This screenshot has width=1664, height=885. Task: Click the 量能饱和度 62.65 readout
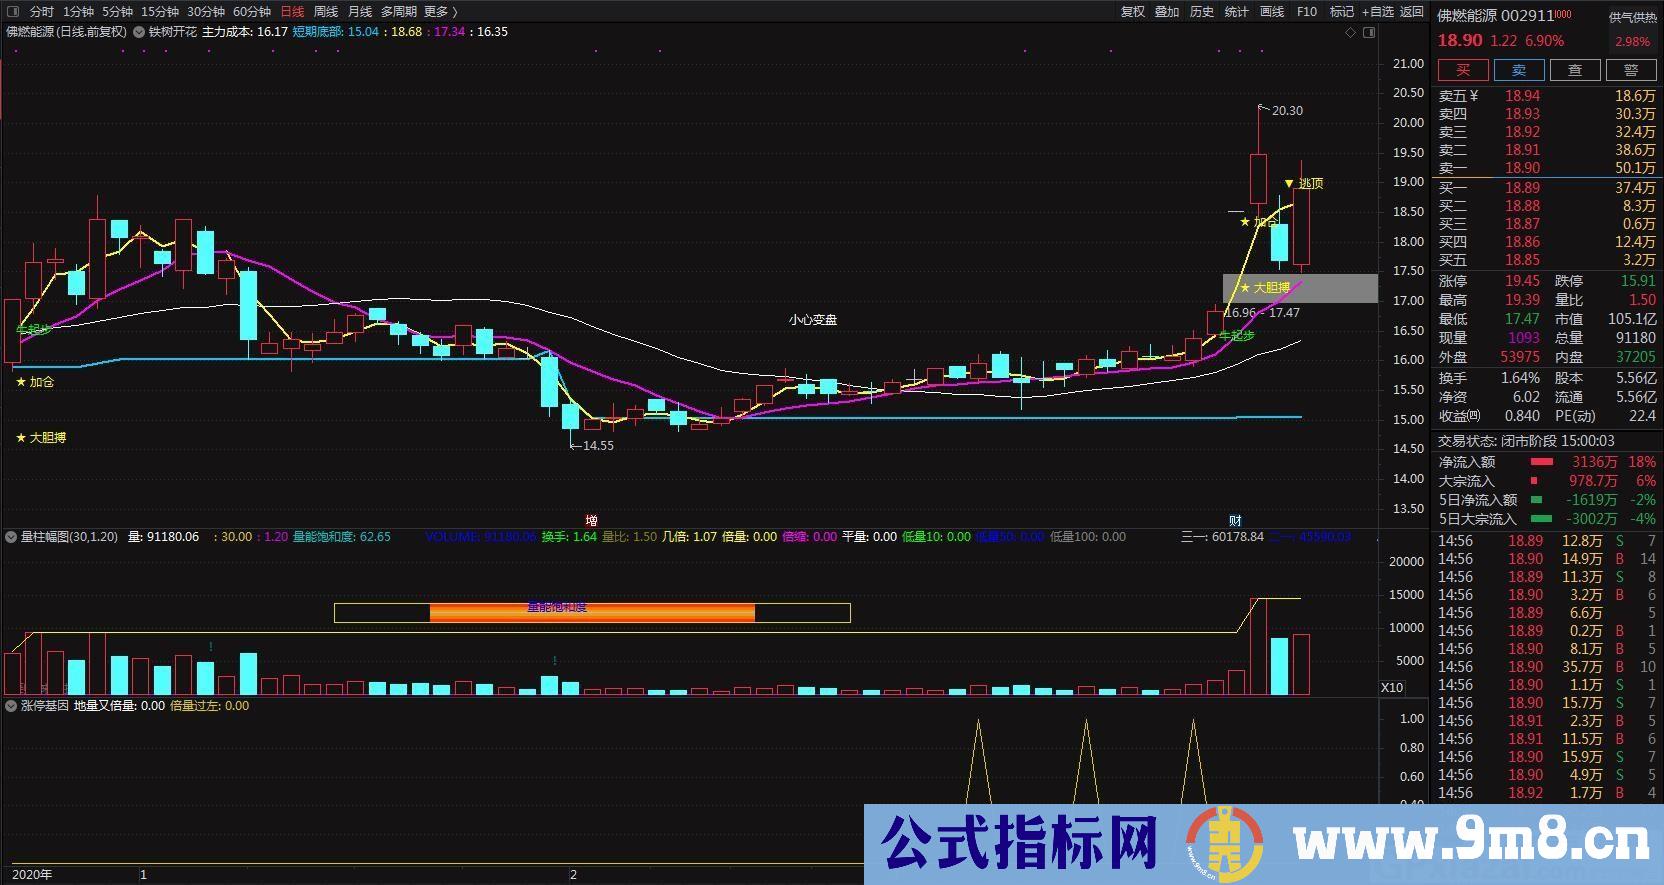point(341,537)
